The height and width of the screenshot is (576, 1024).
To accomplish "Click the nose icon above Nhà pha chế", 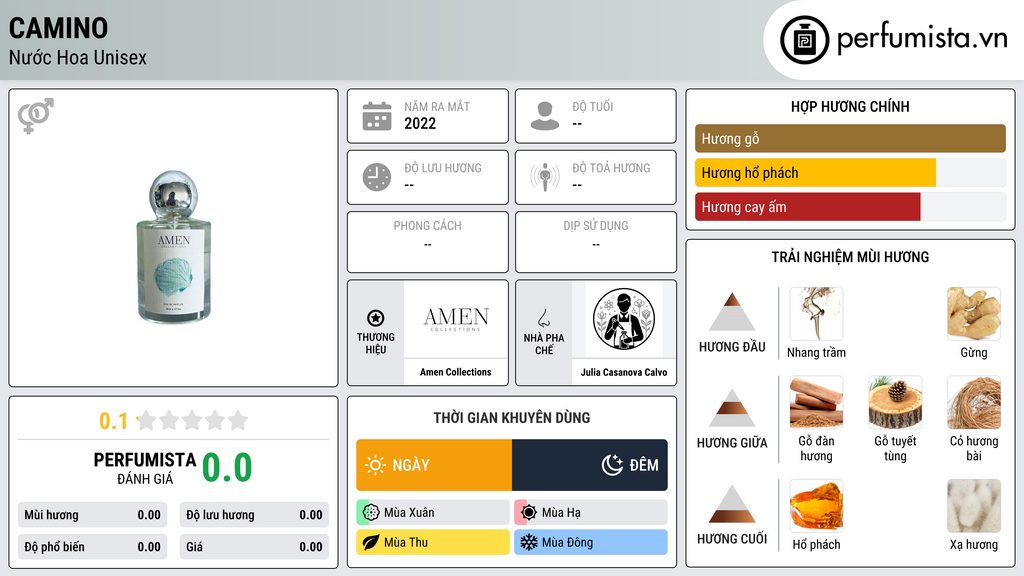I will pyautogui.click(x=543, y=318).
